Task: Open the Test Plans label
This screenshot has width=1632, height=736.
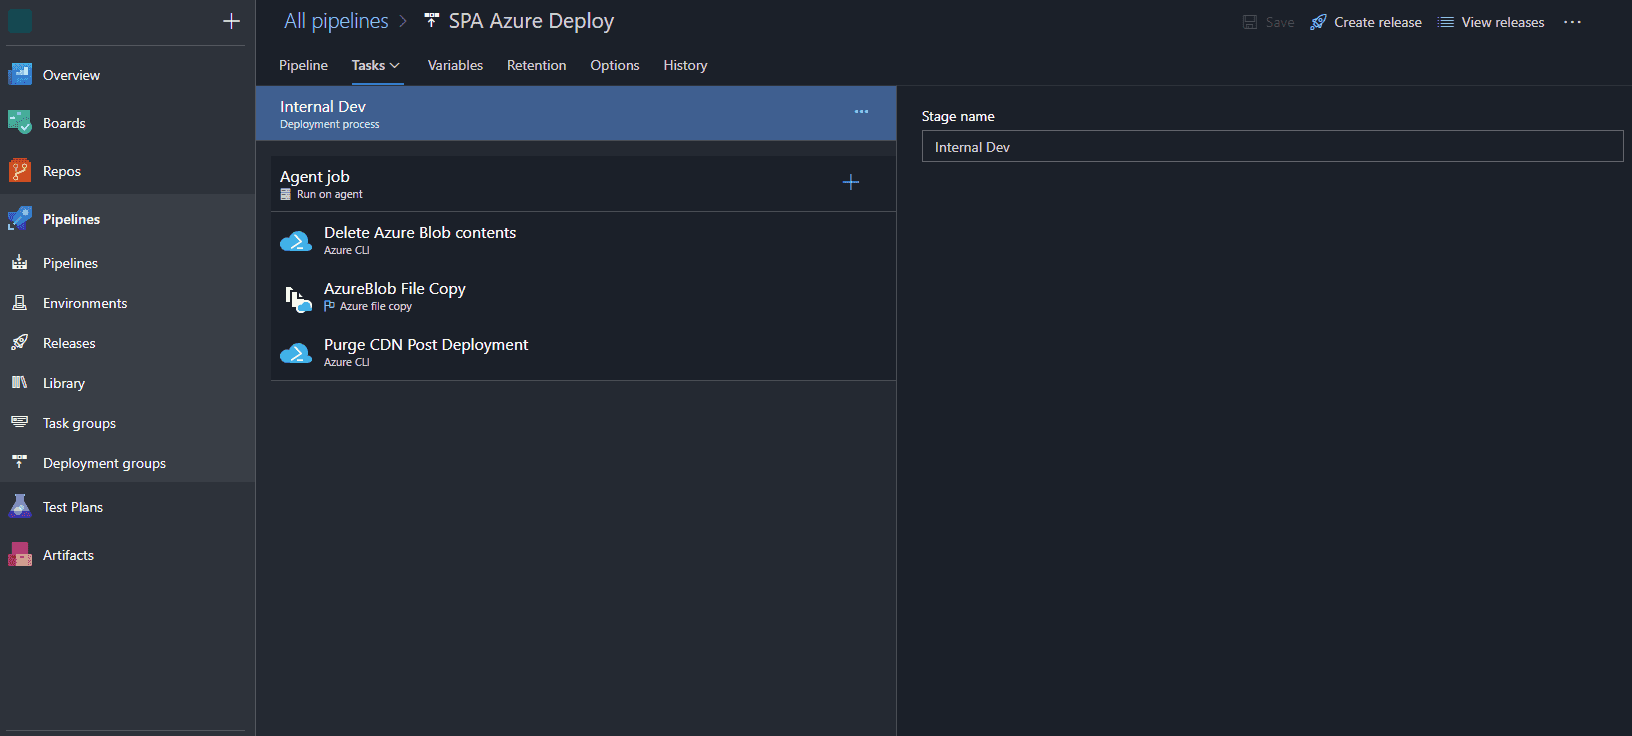Action: tap(73, 507)
